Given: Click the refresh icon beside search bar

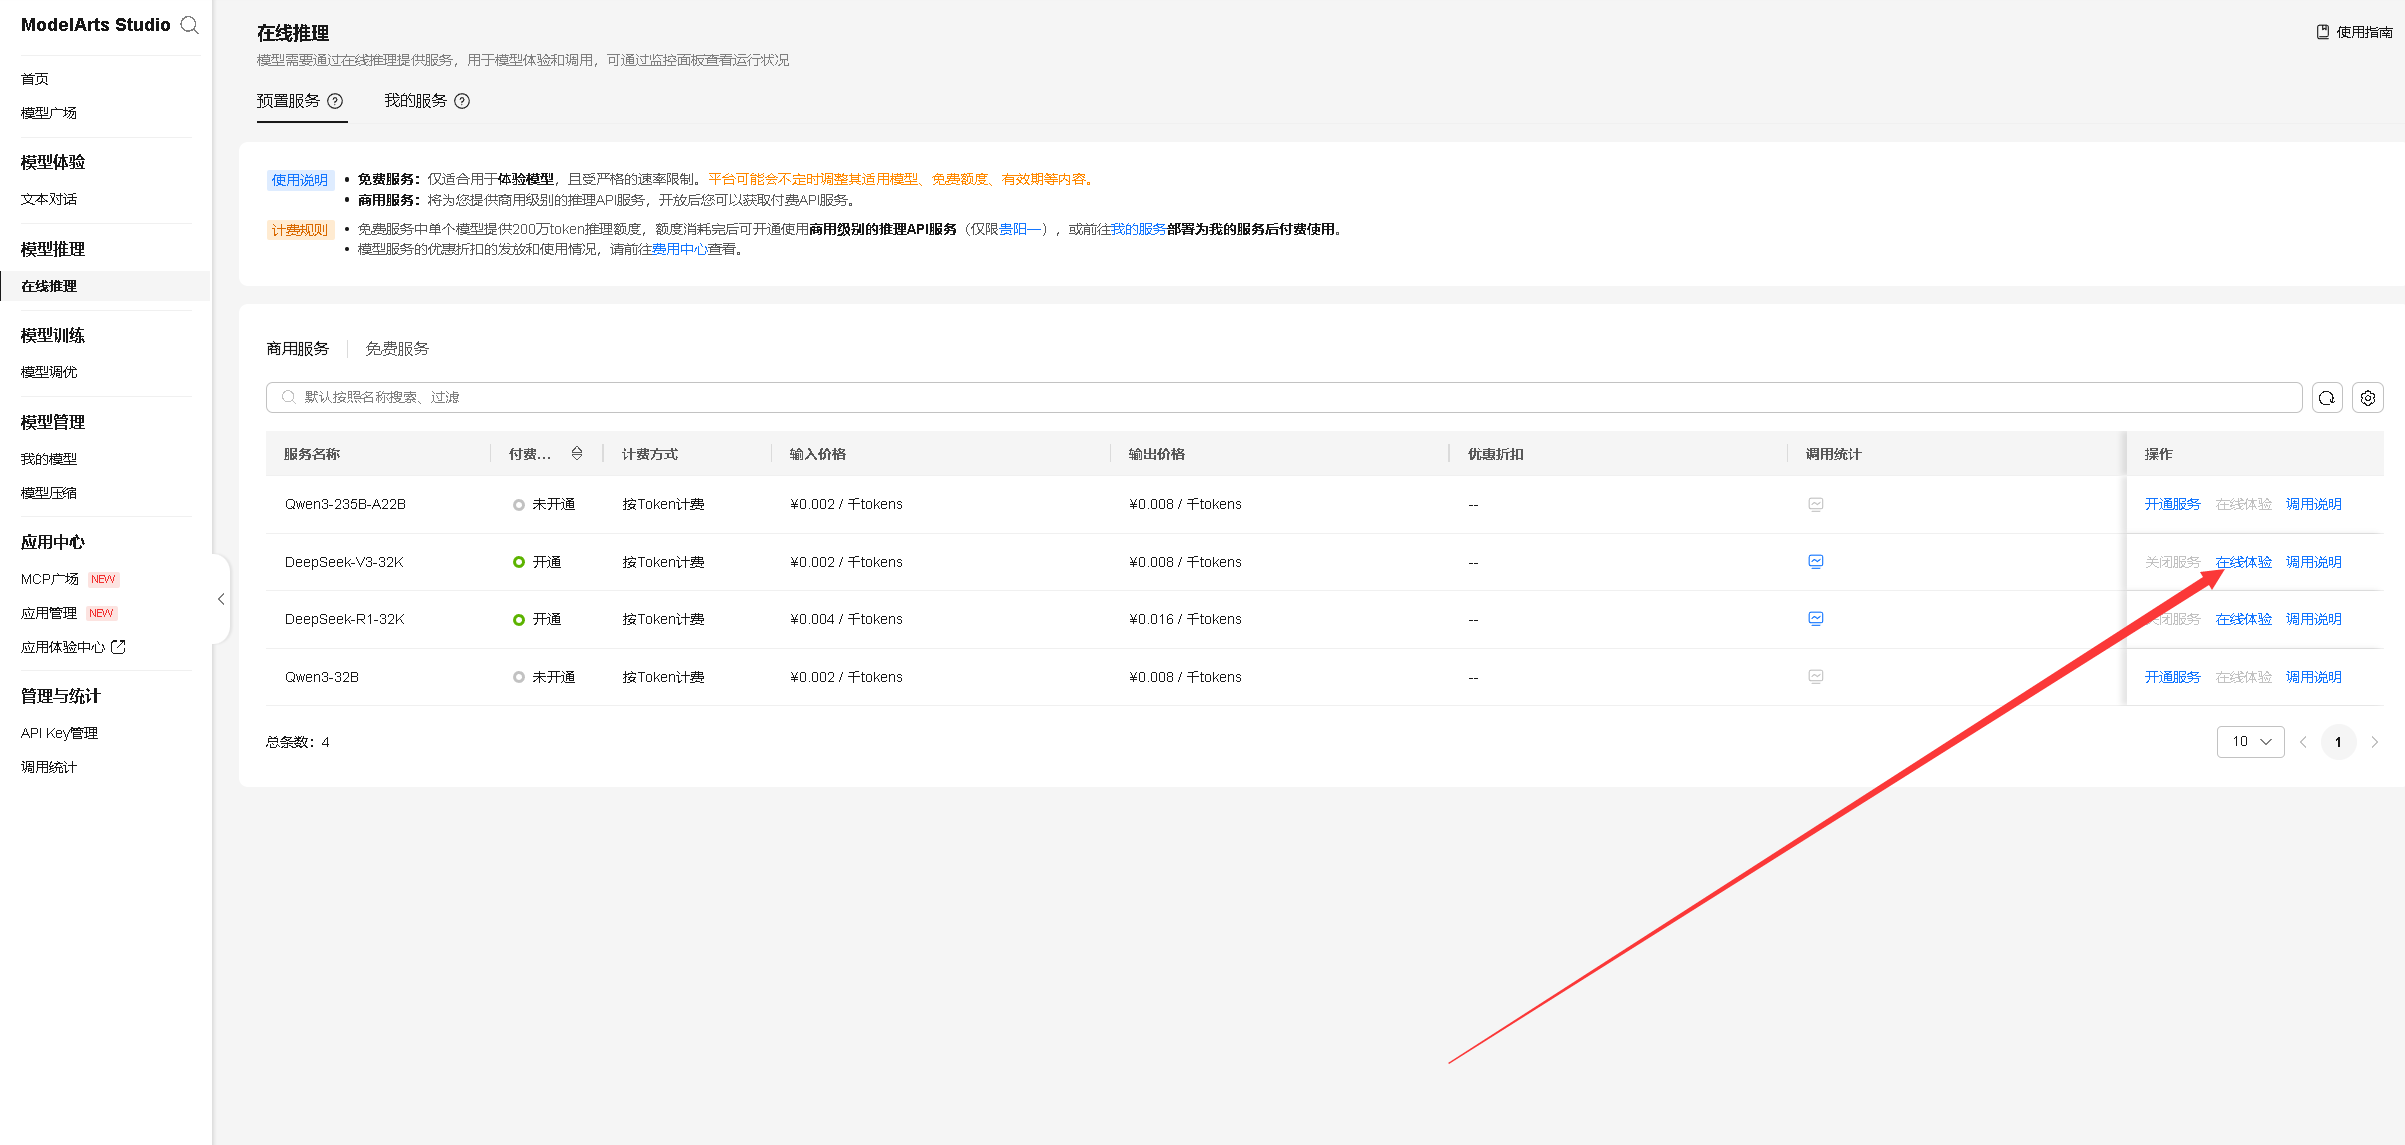Looking at the screenshot, I should pyautogui.click(x=2327, y=398).
